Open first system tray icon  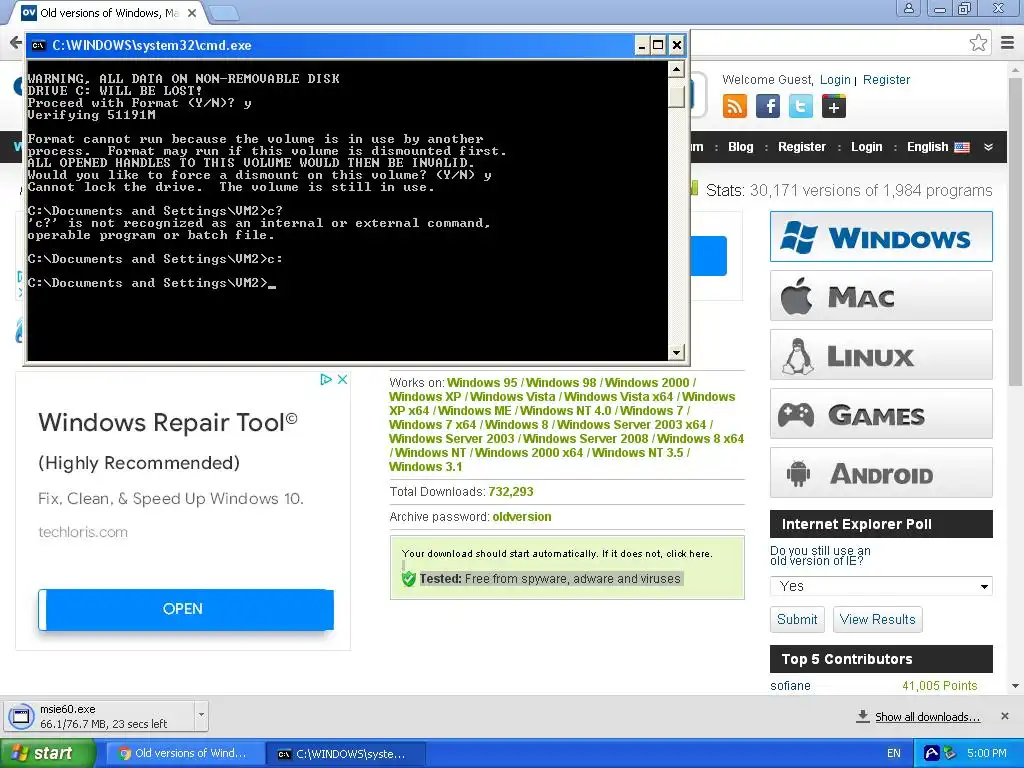point(932,753)
